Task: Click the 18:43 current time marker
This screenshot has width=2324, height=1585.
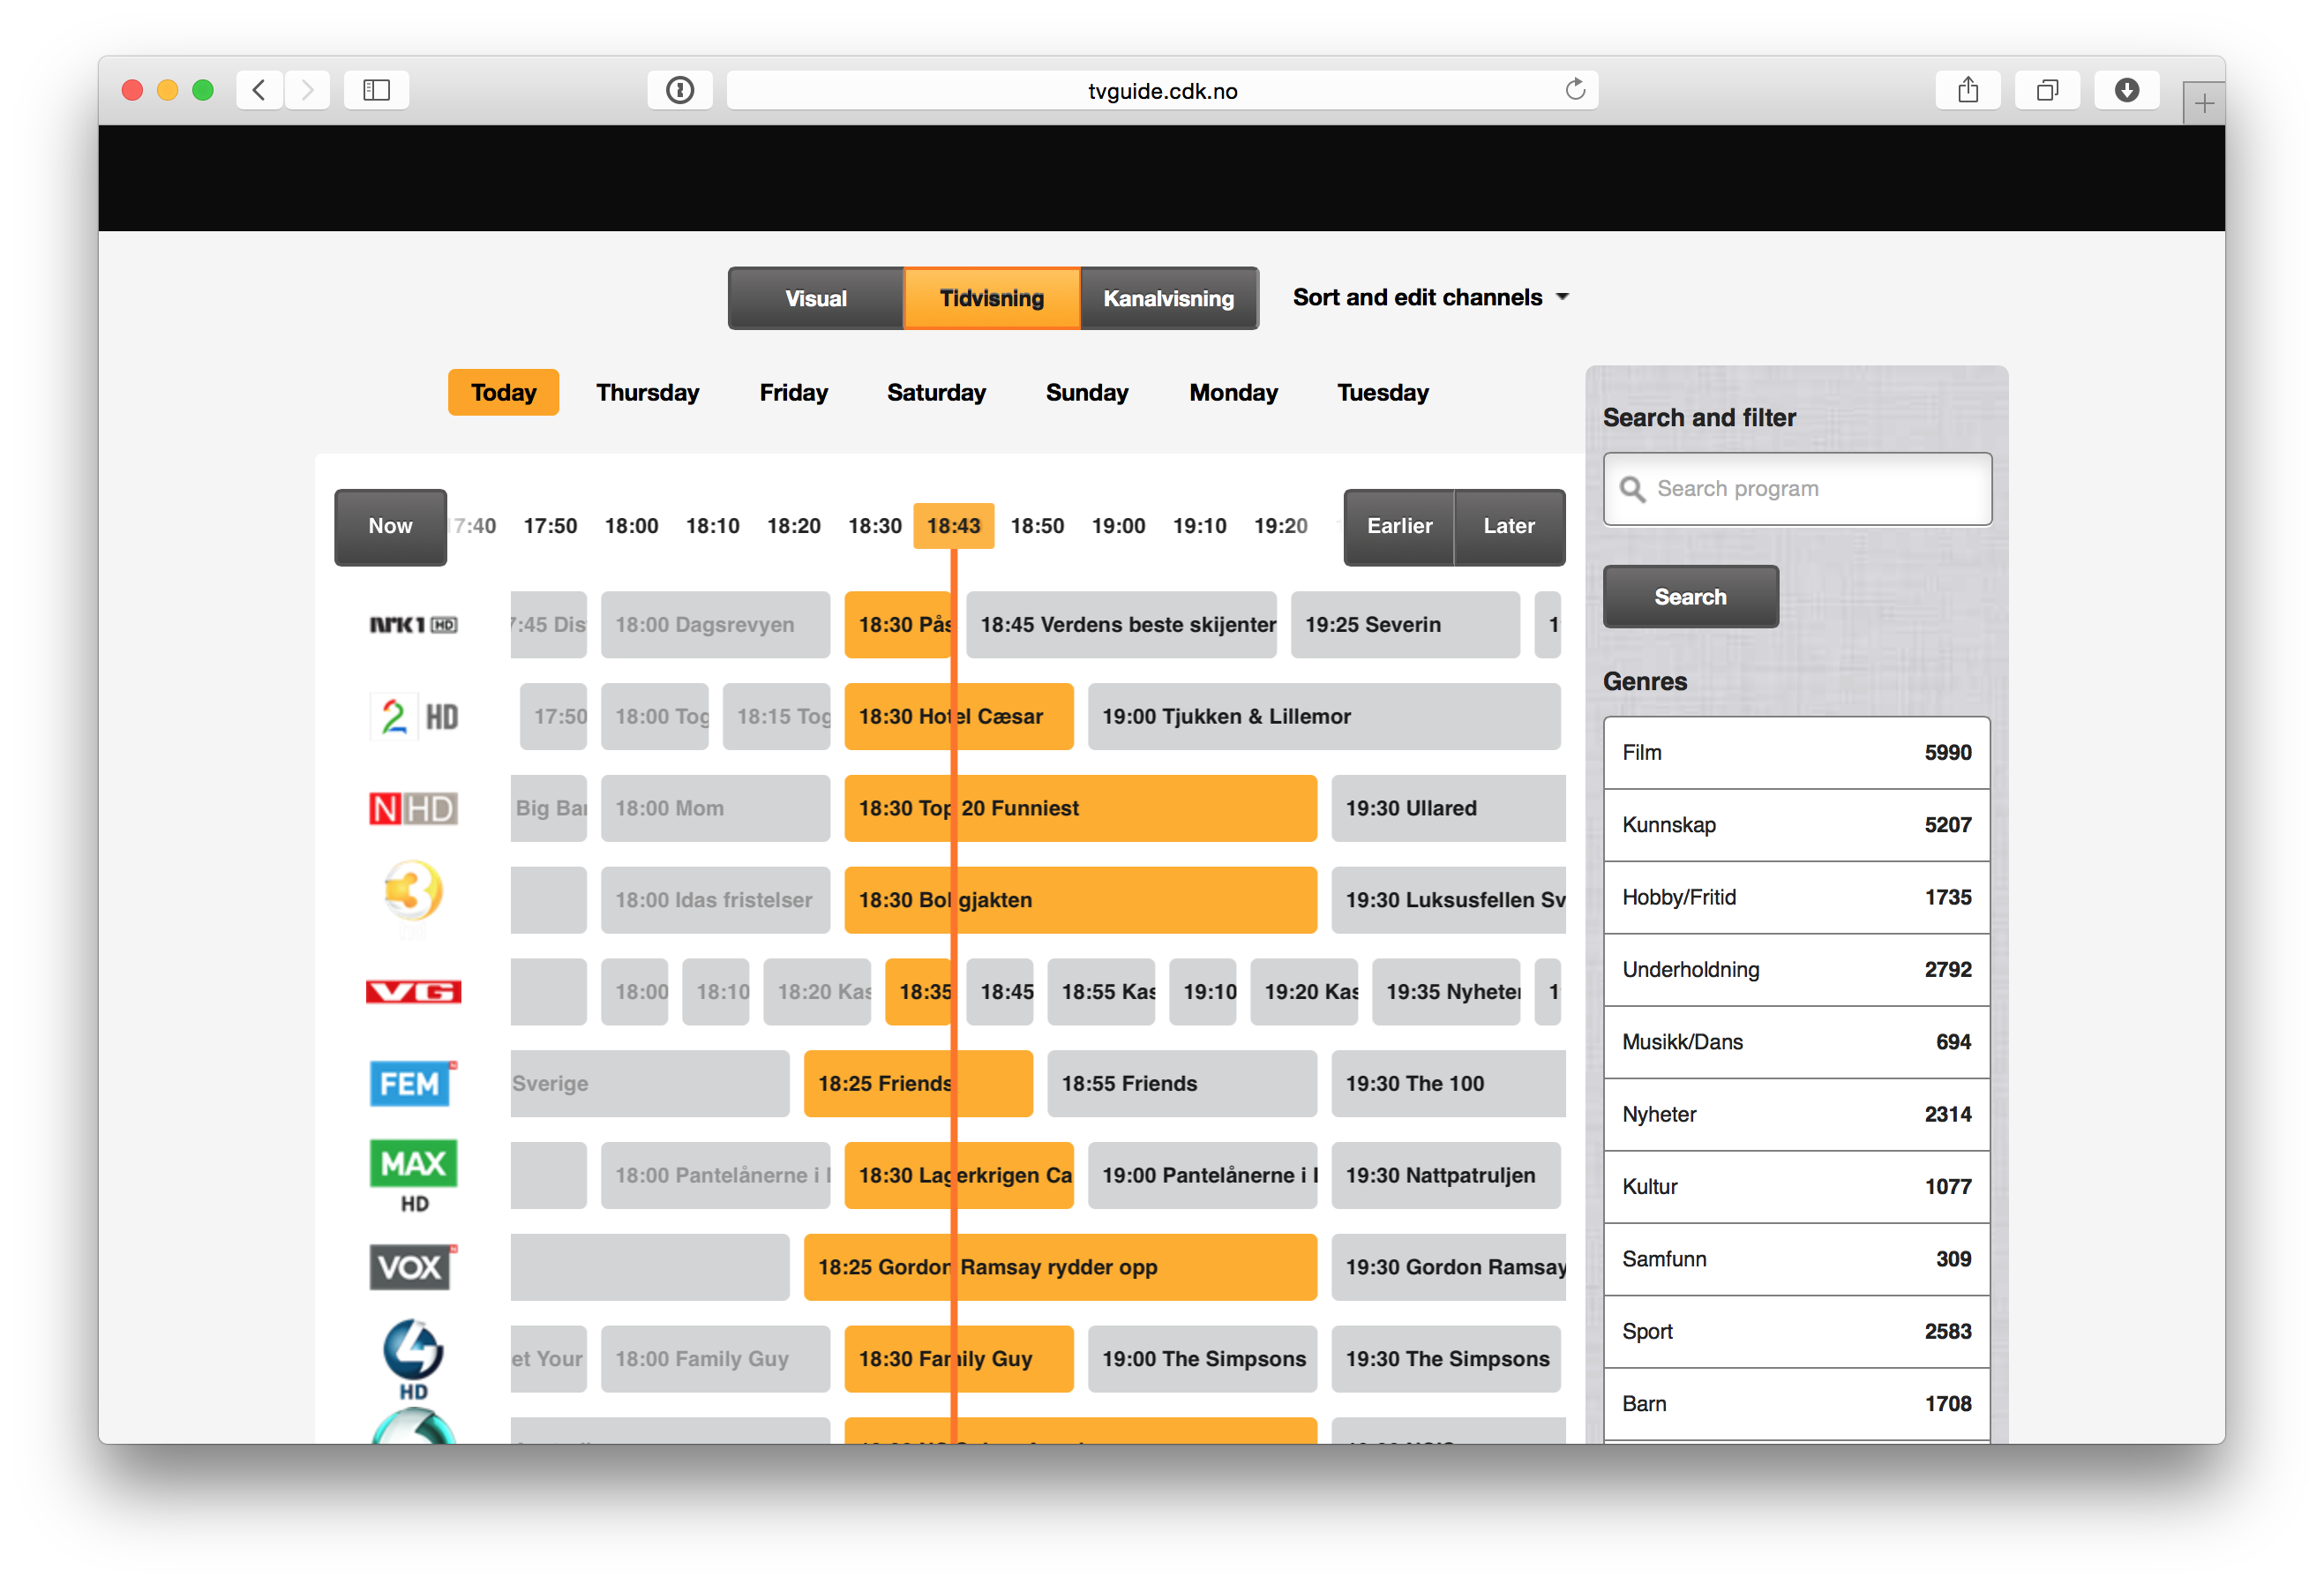Action: coord(953,527)
